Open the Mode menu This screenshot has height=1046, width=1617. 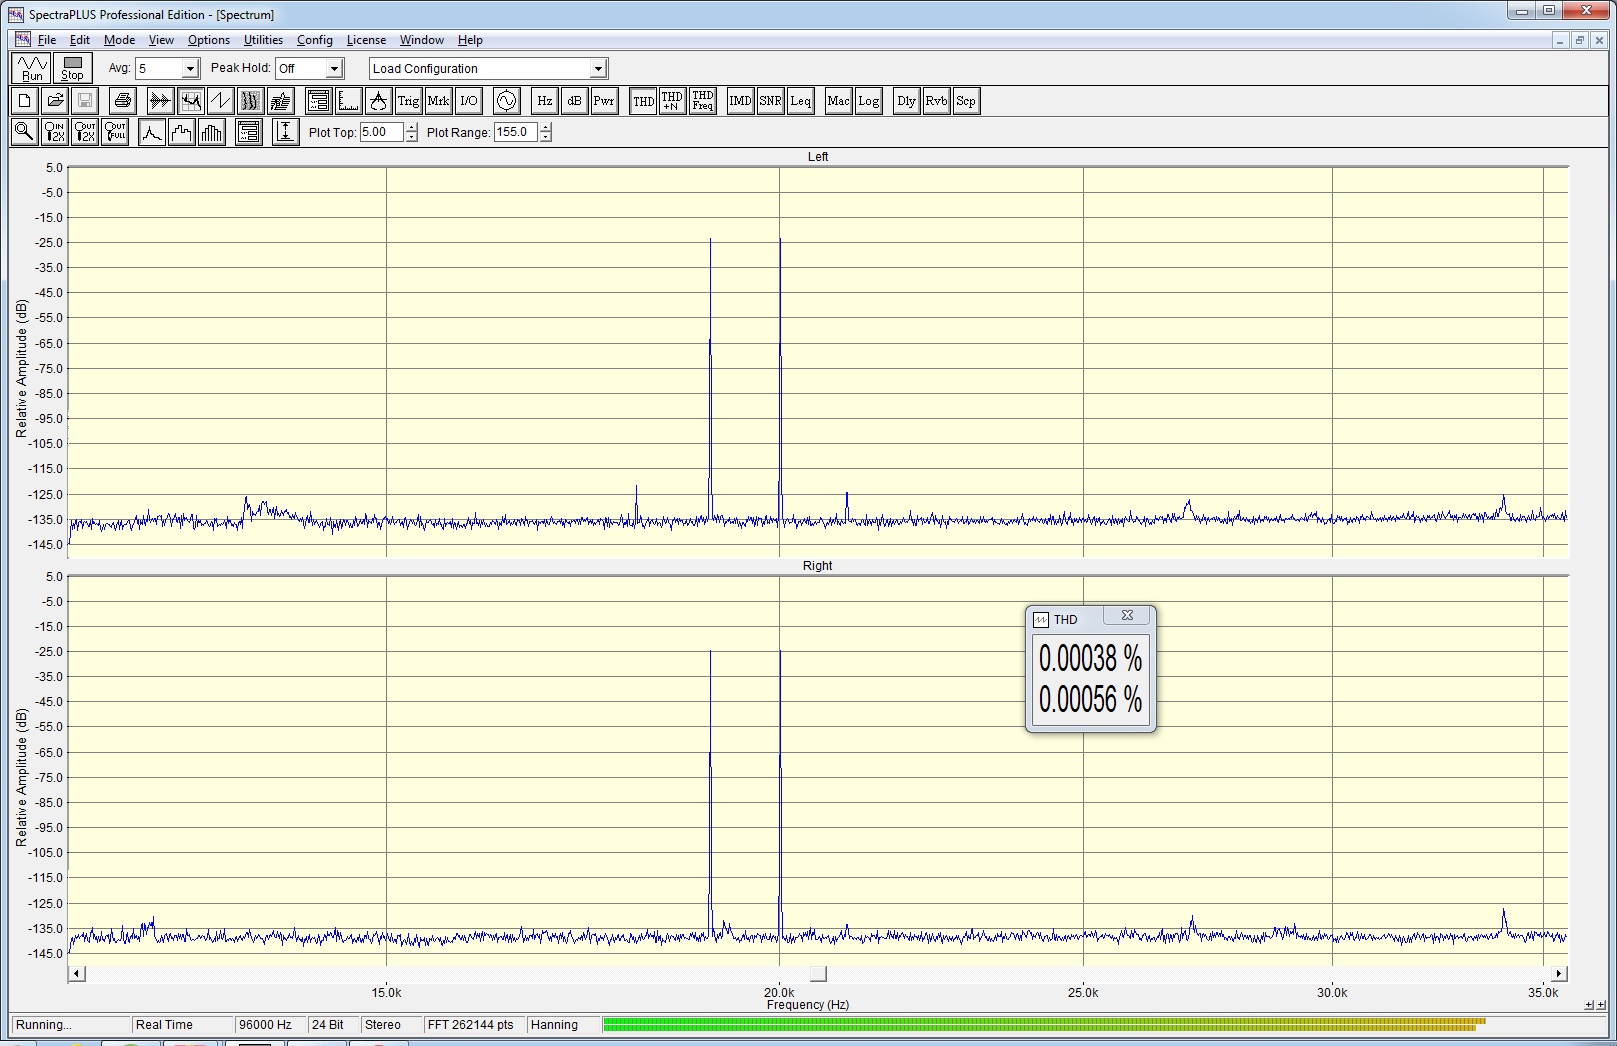(119, 40)
